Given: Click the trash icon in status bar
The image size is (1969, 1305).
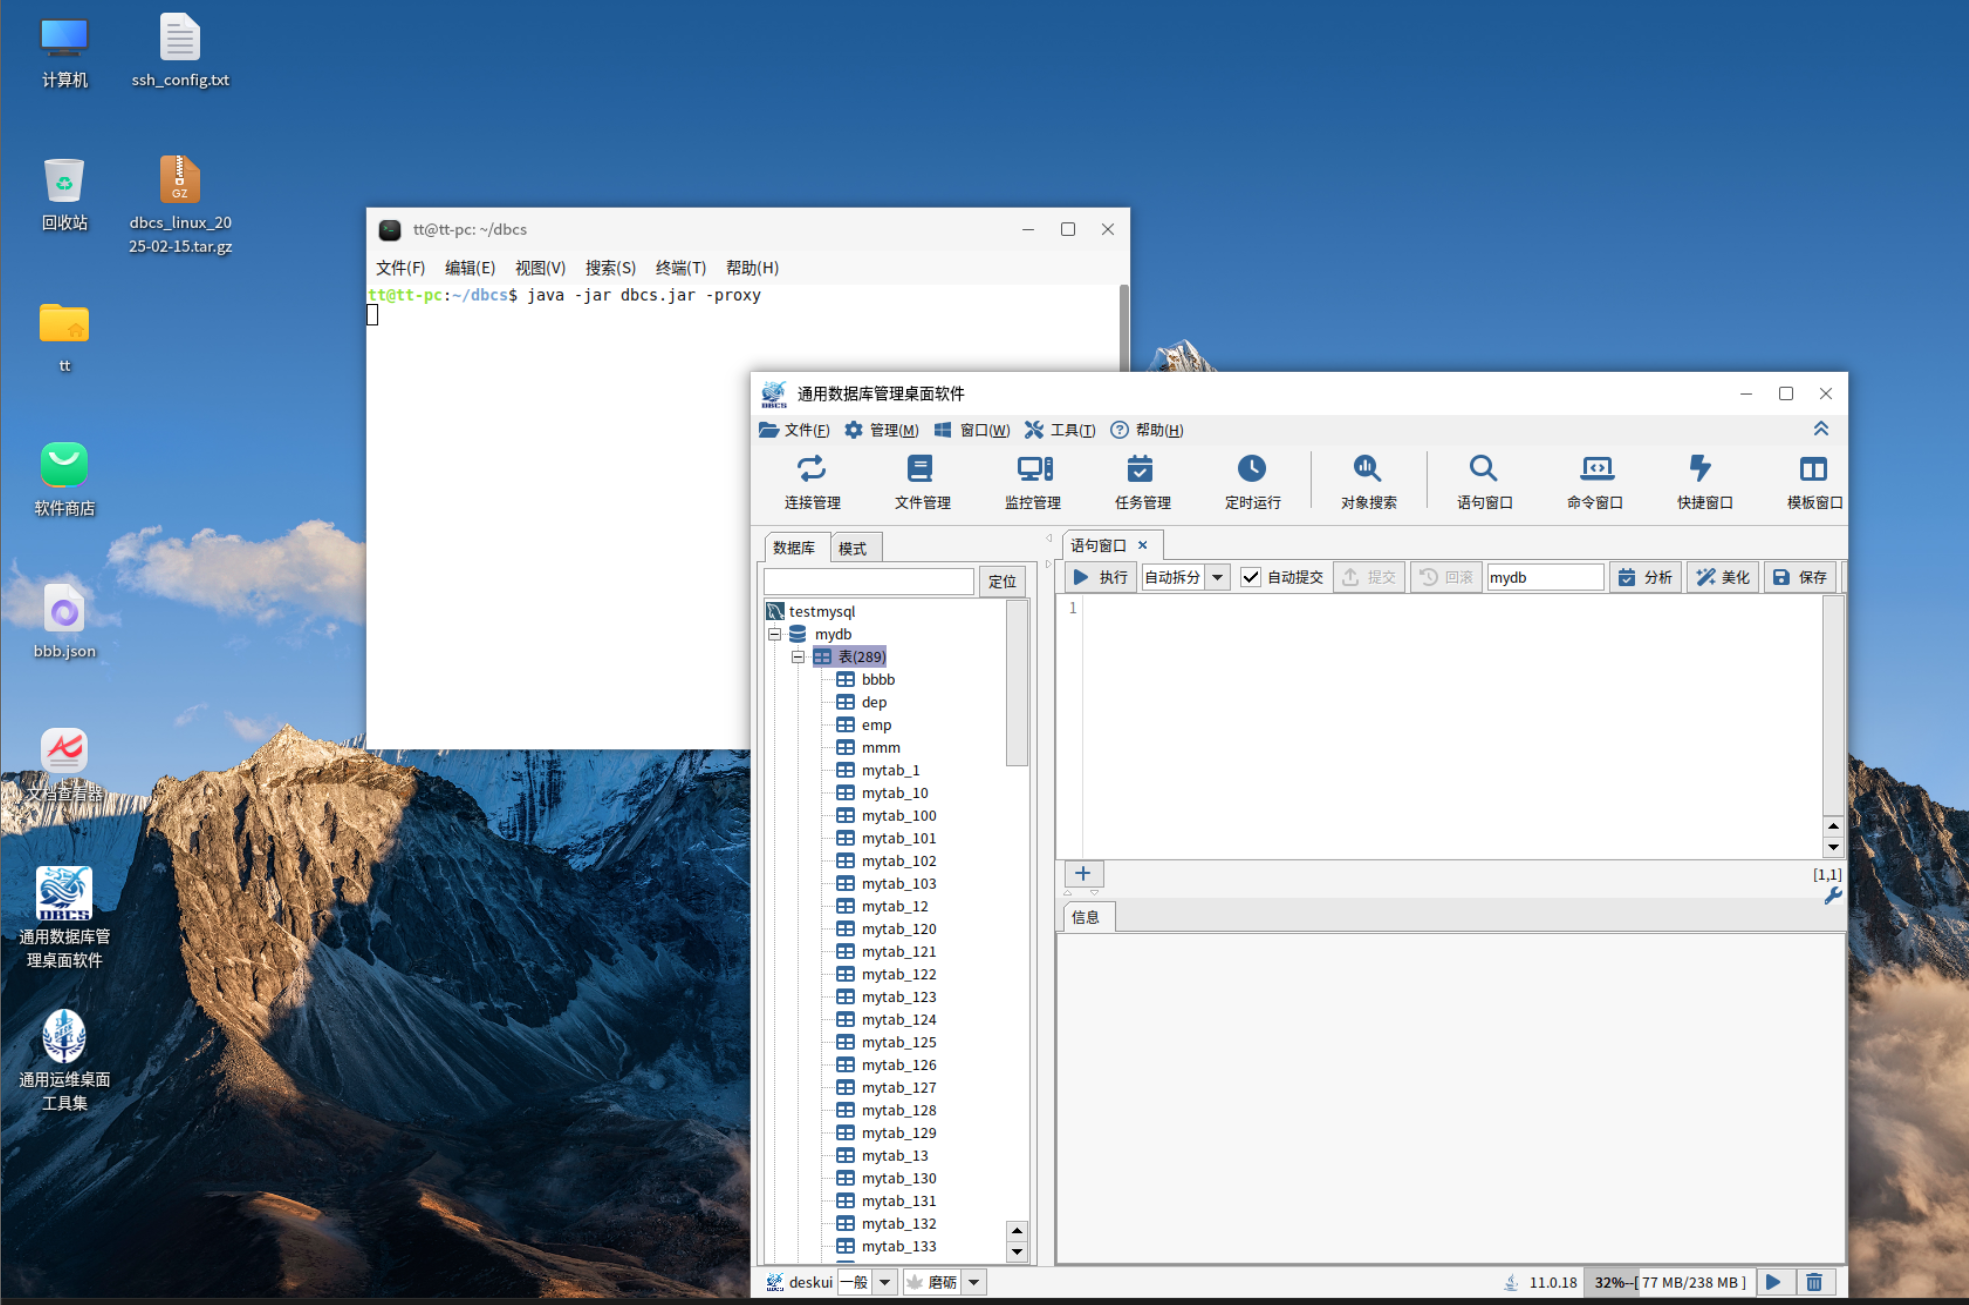Looking at the screenshot, I should pyautogui.click(x=1814, y=1282).
